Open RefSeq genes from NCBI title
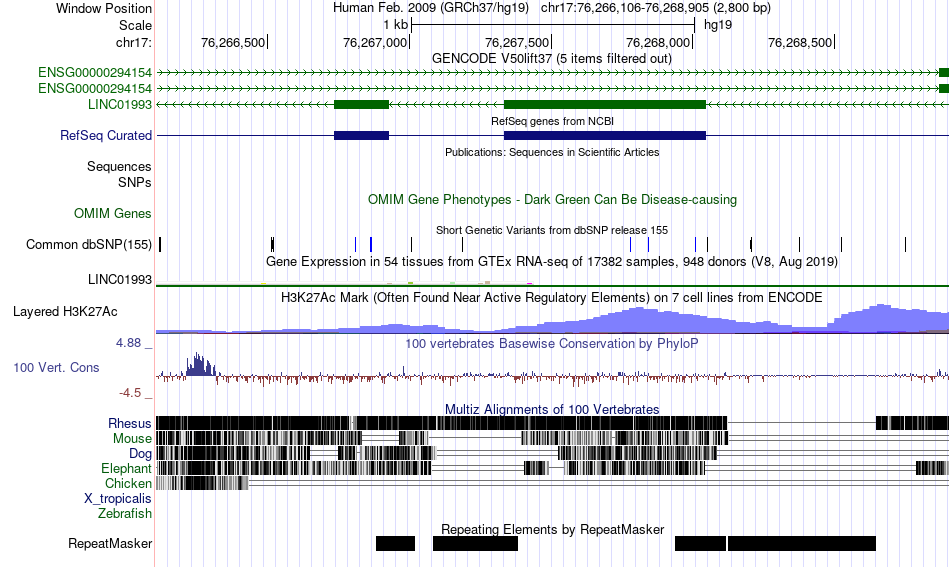Image resolution: width=950 pixels, height=567 pixels. [x=552, y=121]
